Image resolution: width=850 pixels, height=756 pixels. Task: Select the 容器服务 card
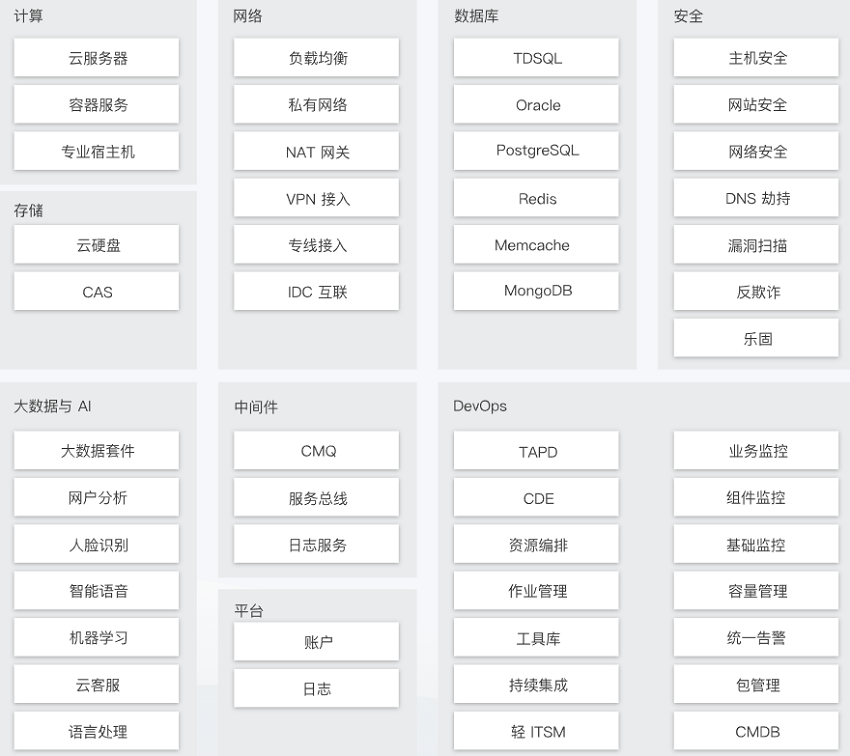click(x=96, y=104)
